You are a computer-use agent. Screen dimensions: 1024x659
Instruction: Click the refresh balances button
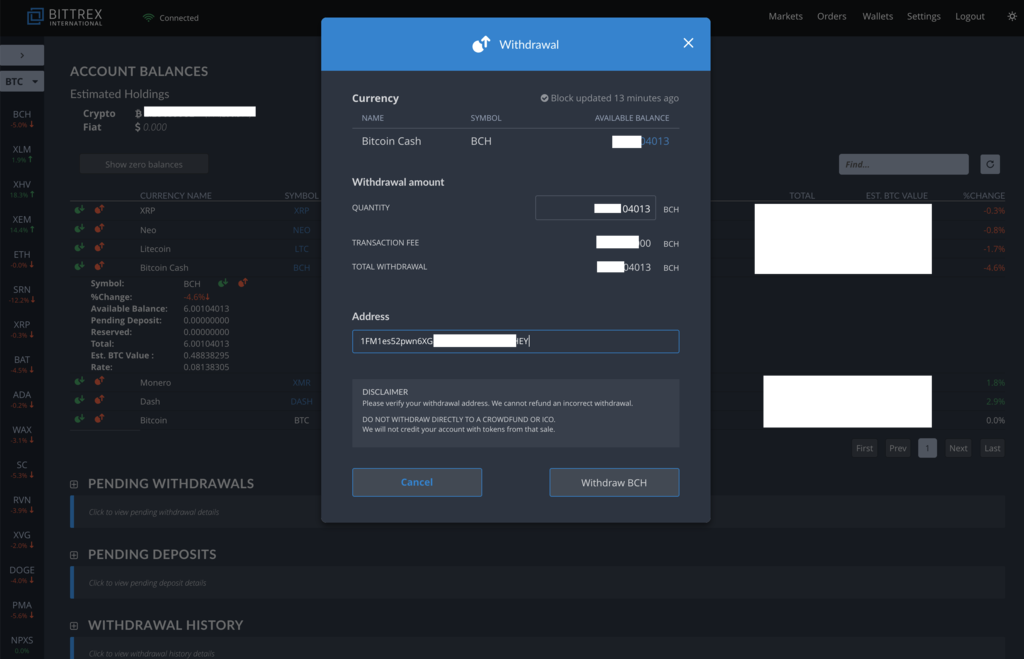coord(990,164)
